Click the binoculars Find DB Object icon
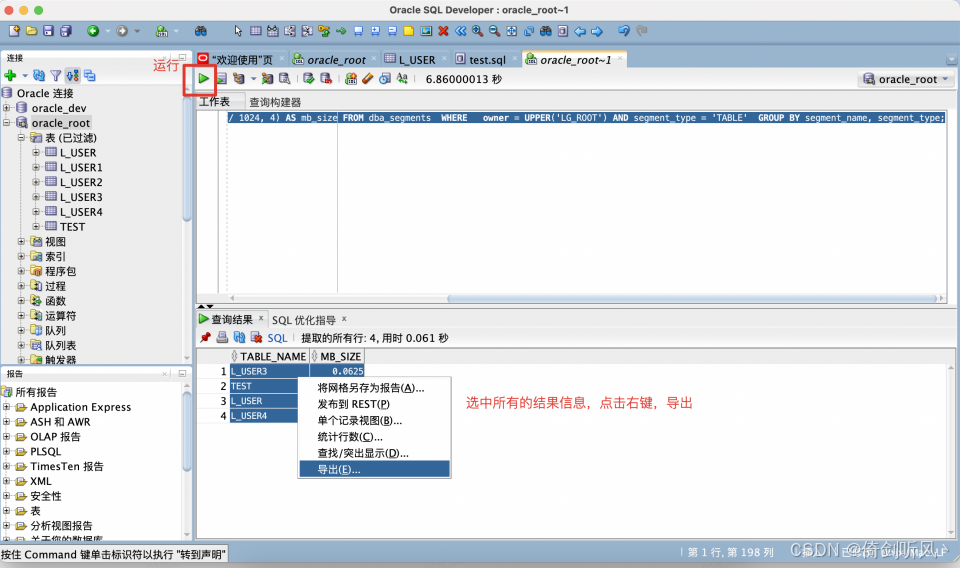Viewport: 960px width, 568px height. click(201, 31)
